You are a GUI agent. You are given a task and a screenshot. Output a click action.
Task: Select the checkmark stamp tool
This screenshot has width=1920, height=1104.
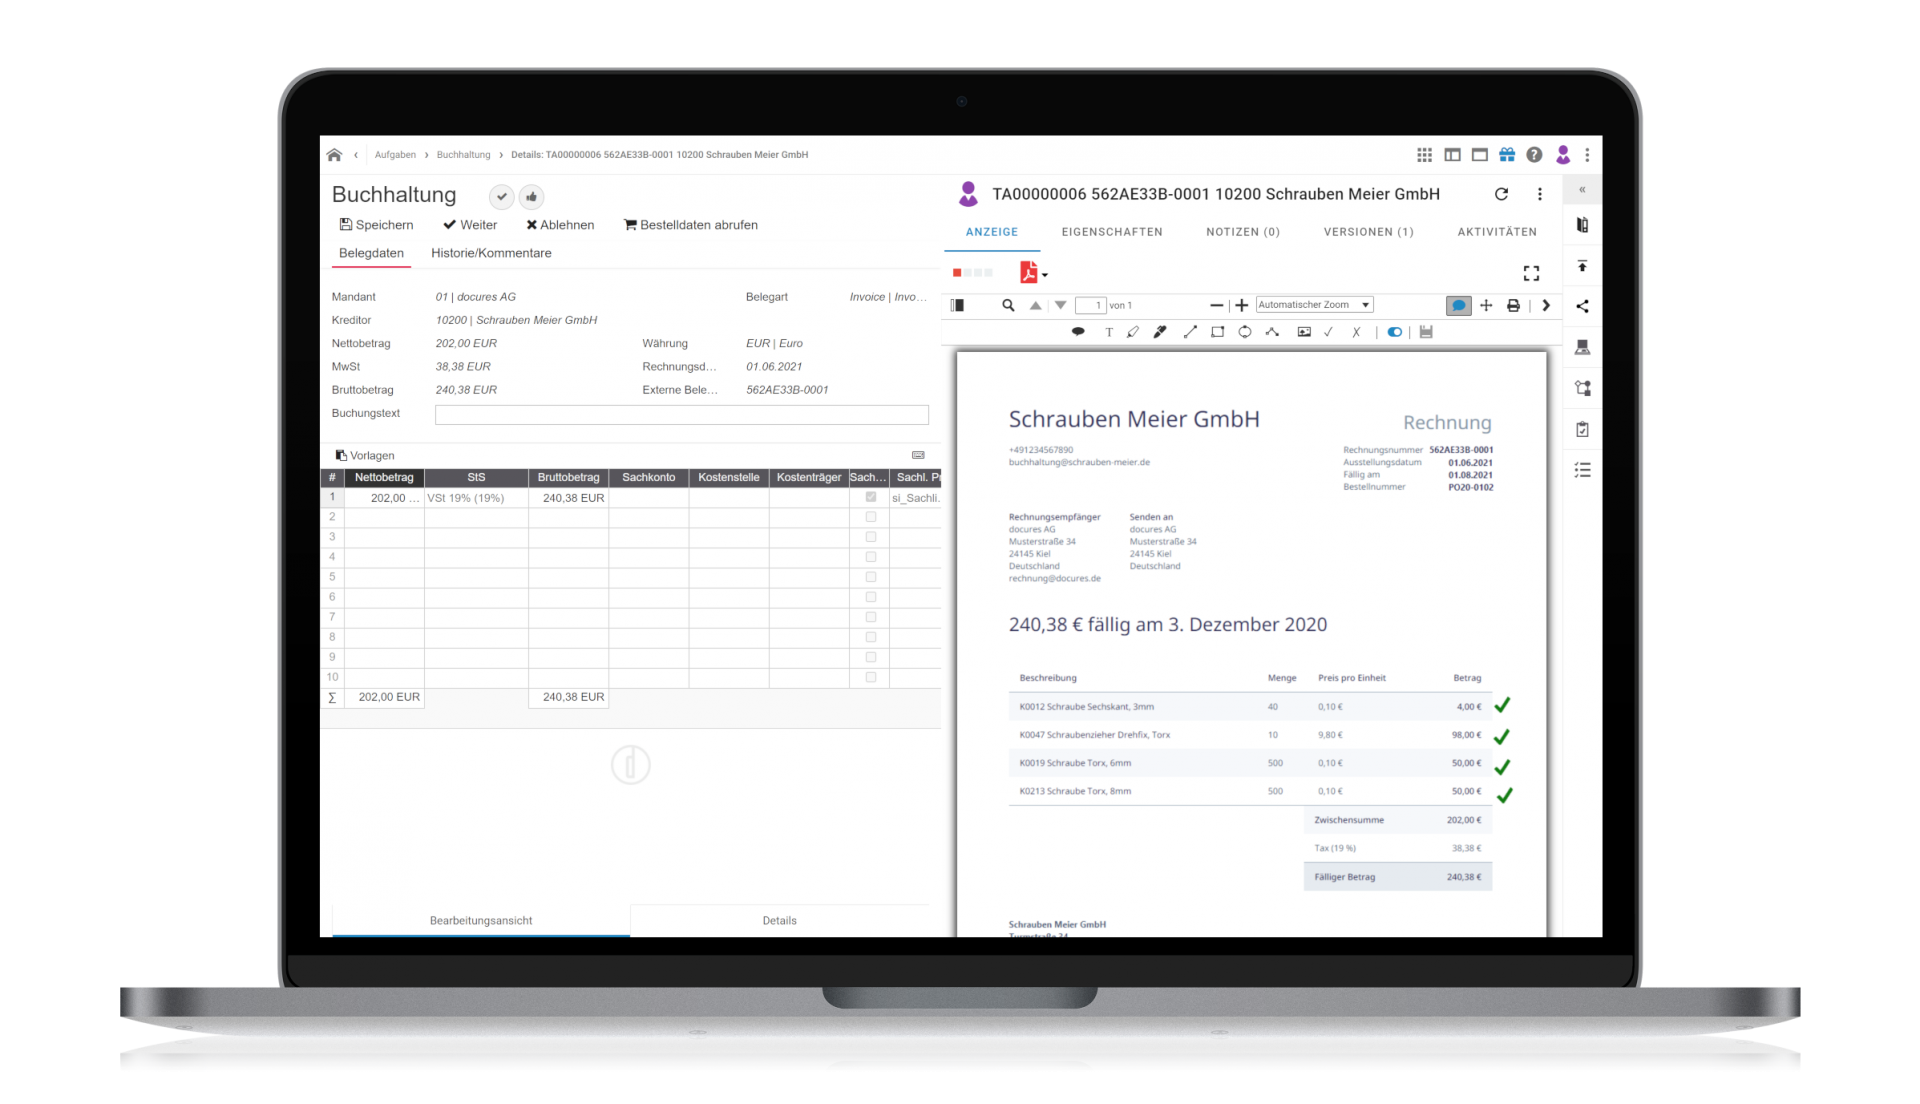(1328, 332)
